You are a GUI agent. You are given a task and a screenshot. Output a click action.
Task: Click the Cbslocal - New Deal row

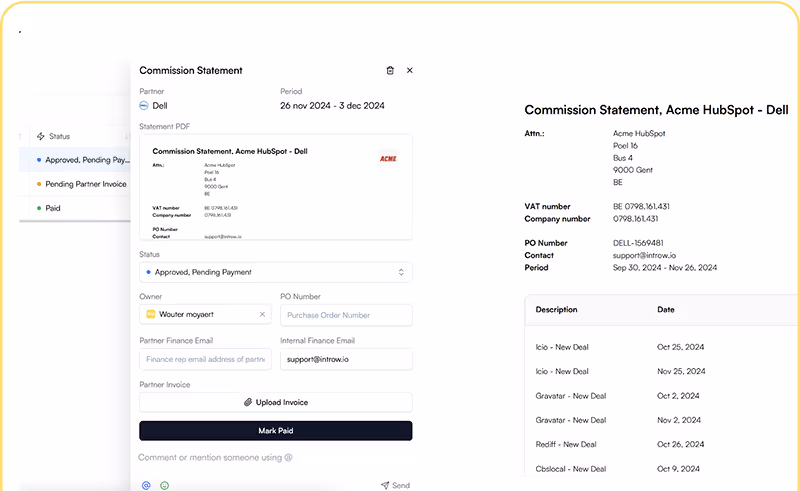coord(661,469)
